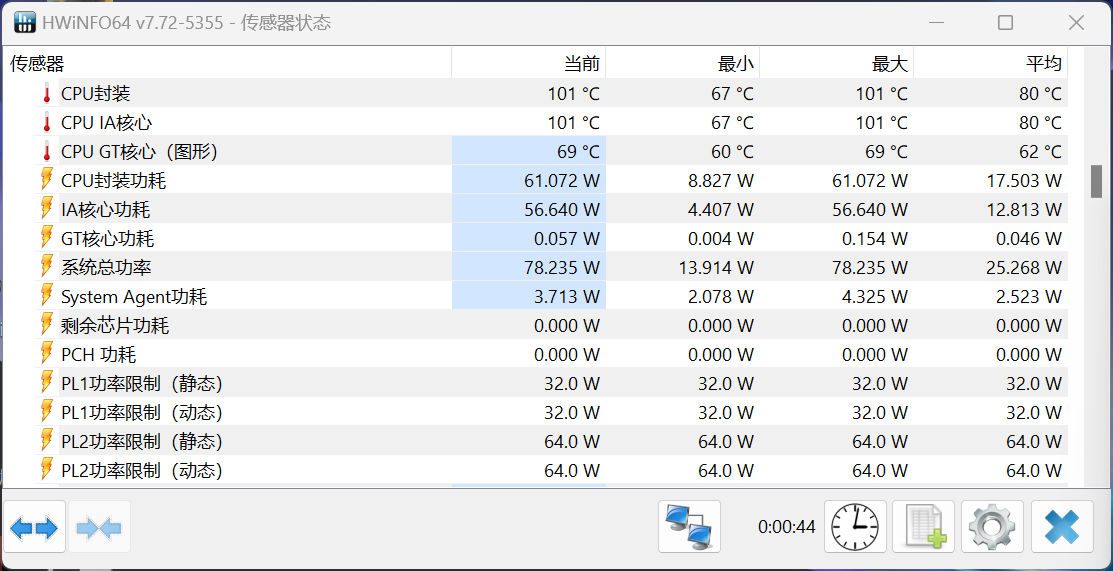
Task: Select the PL1功率限制（静态） row label
Action: coord(142,384)
